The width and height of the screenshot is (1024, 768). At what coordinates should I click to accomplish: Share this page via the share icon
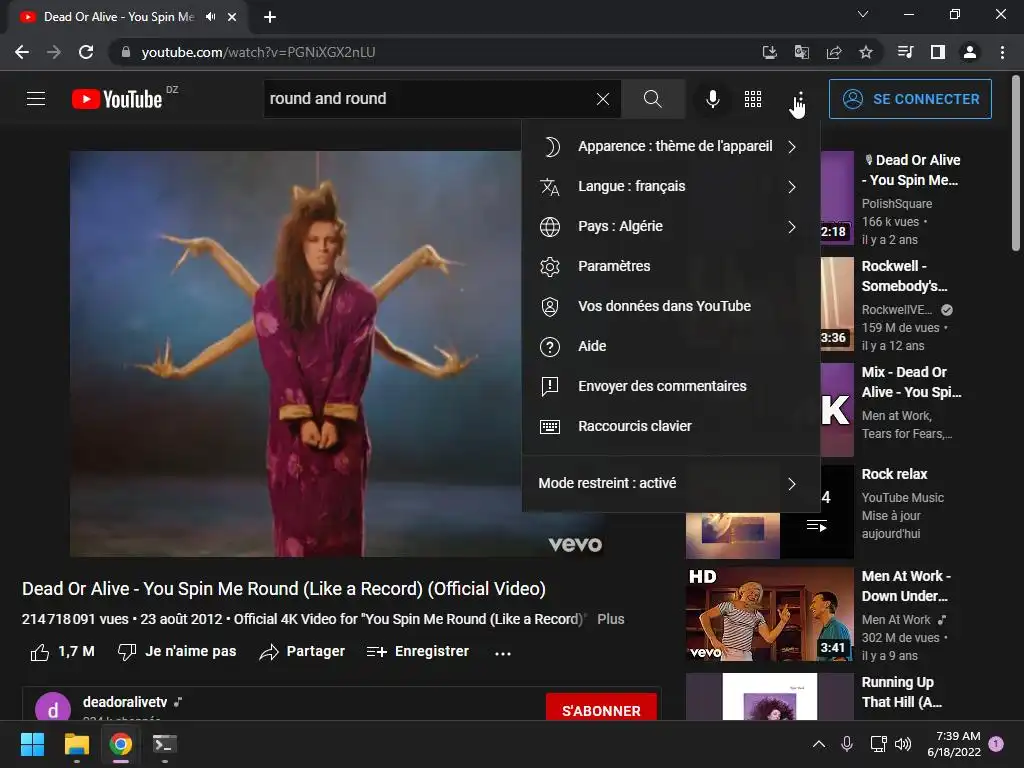coord(834,52)
